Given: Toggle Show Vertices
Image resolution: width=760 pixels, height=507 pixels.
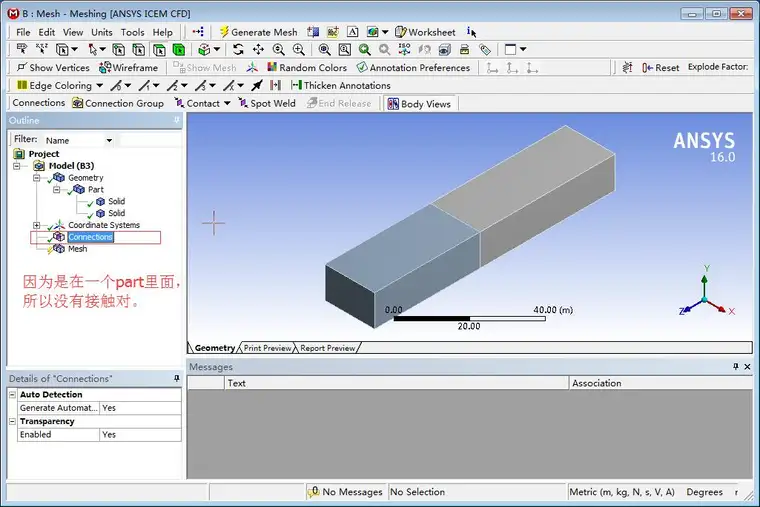Looking at the screenshot, I should tap(53, 68).
